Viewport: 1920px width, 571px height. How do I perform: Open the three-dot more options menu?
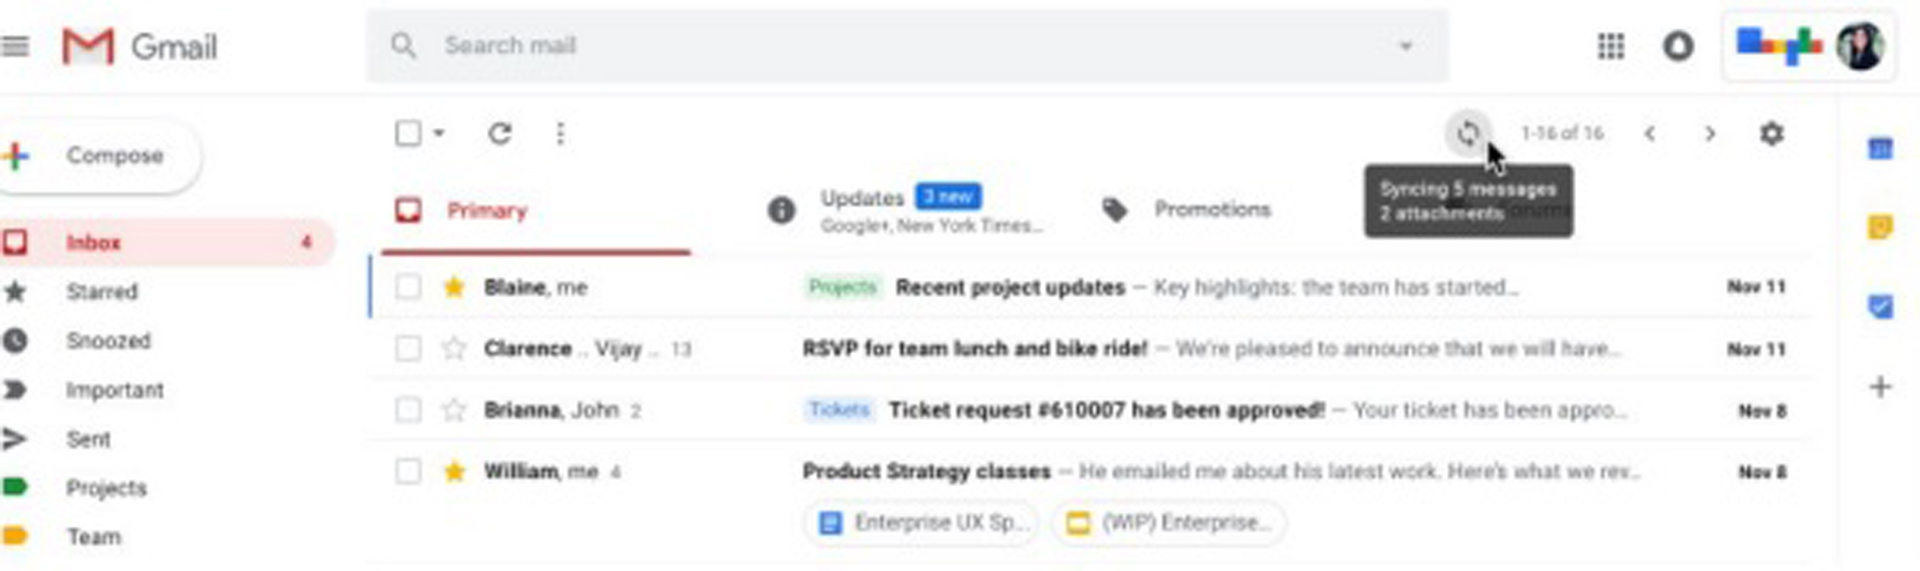(x=560, y=133)
